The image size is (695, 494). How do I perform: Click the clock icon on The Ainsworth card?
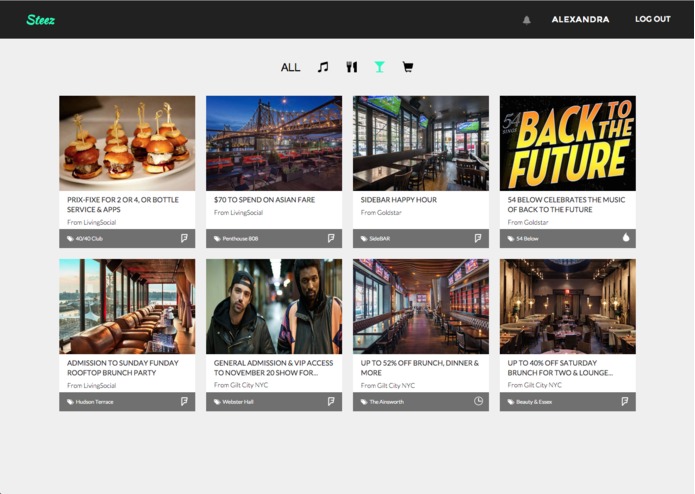pos(478,401)
